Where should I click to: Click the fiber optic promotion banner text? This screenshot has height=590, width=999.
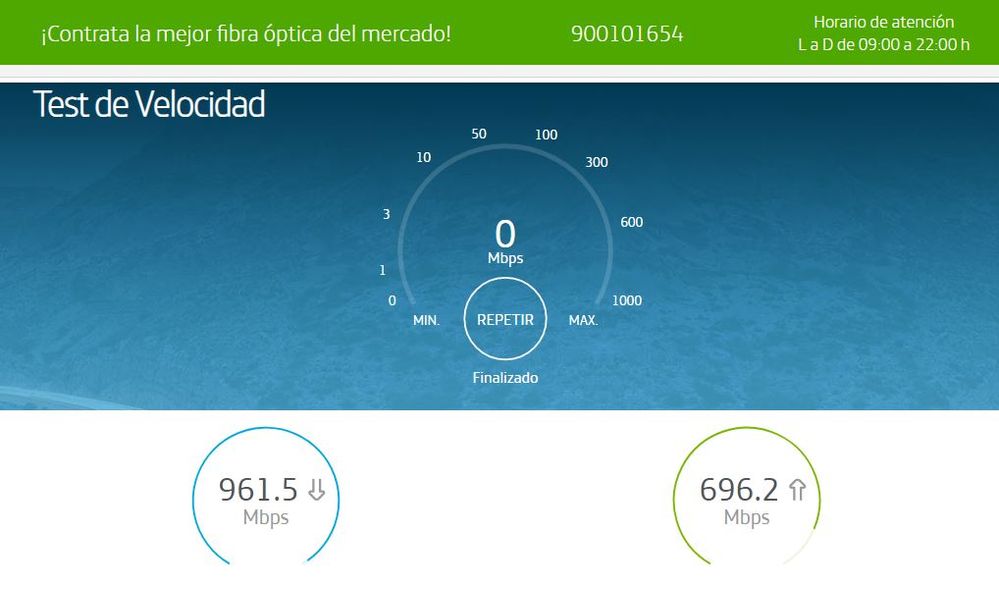click(x=246, y=34)
